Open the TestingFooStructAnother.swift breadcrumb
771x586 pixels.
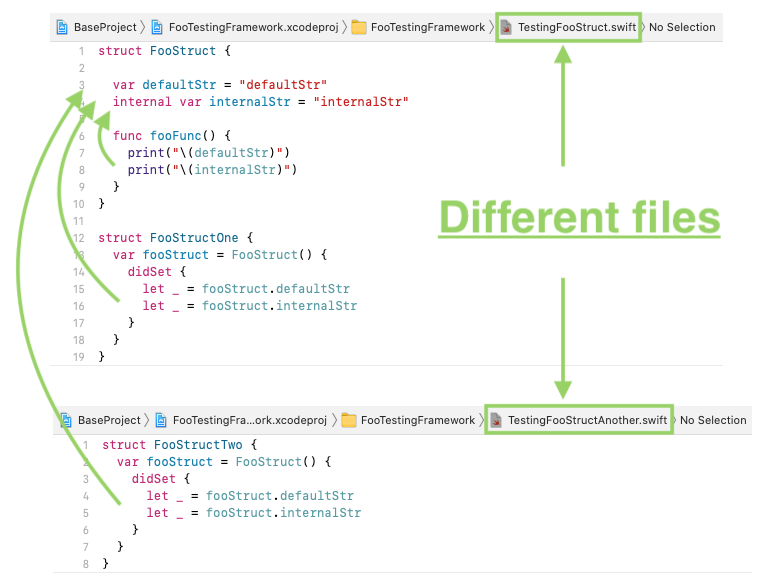point(588,420)
